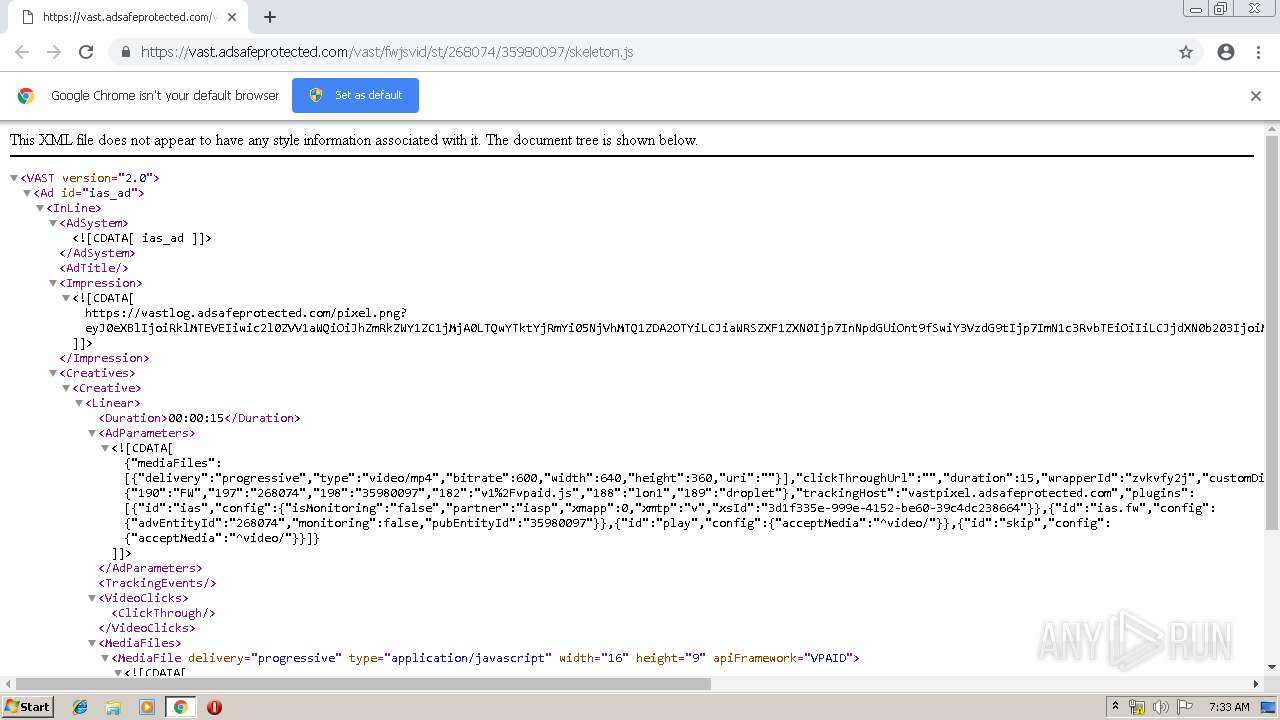The width and height of the screenshot is (1280, 720).
Task: Click the Duration 00:00:15 text
Action: tap(199, 418)
